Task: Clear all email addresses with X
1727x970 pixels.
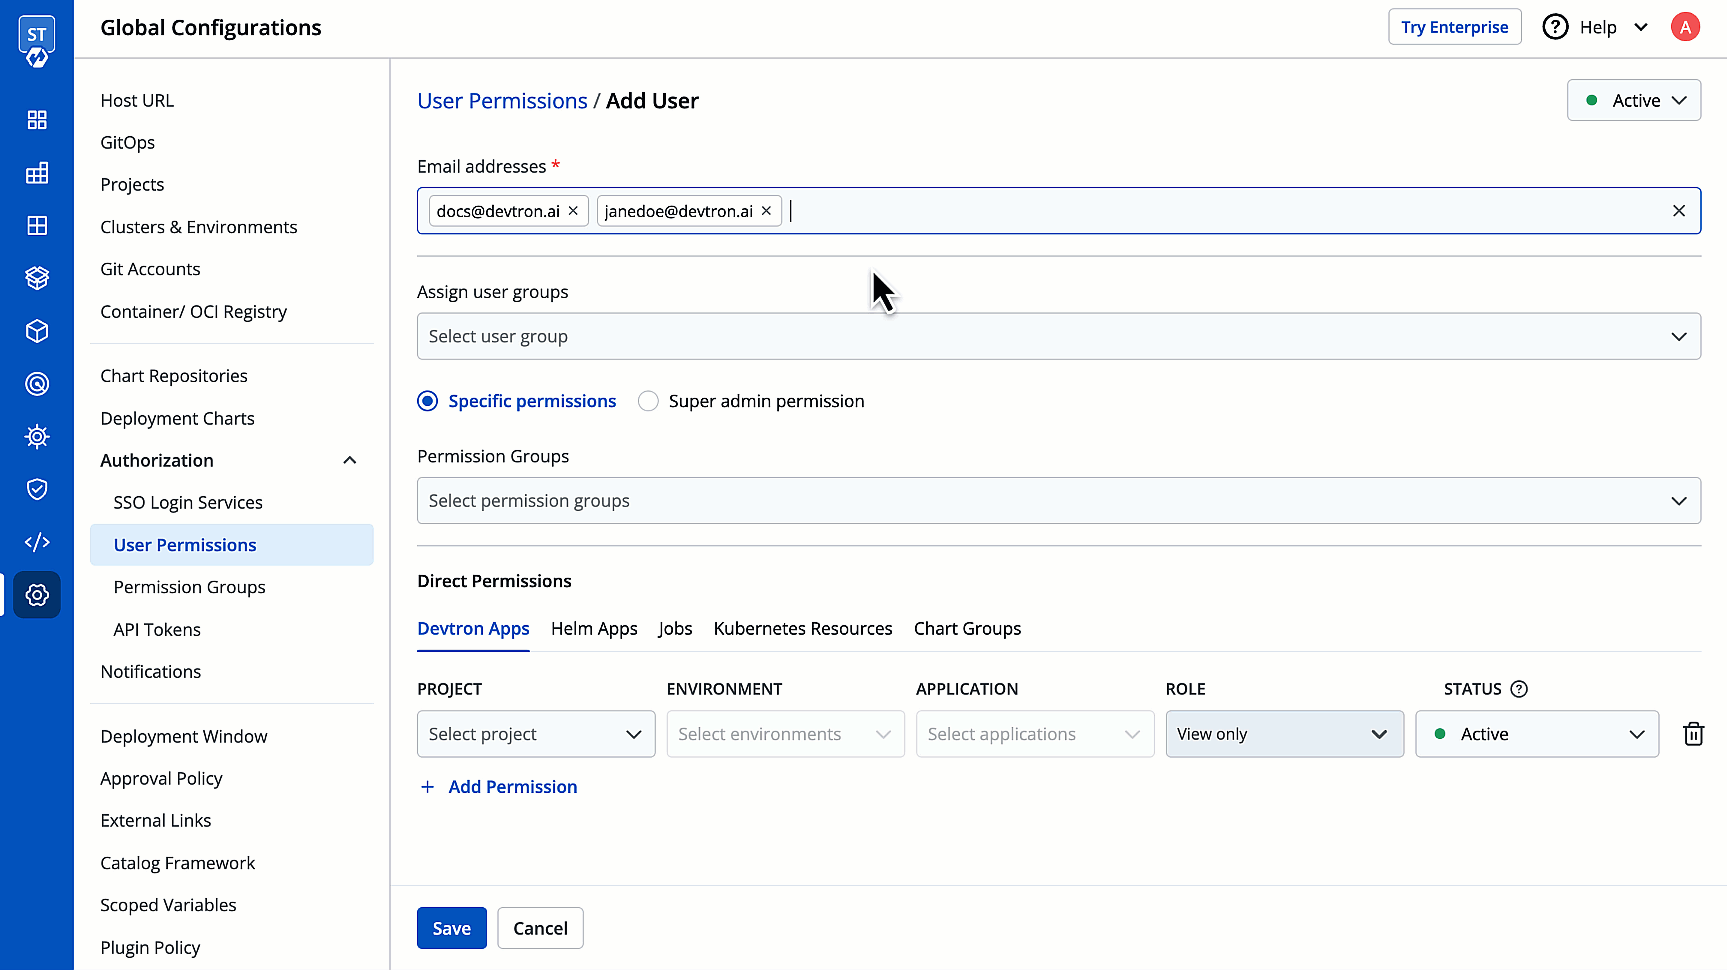Action: [1679, 211]
